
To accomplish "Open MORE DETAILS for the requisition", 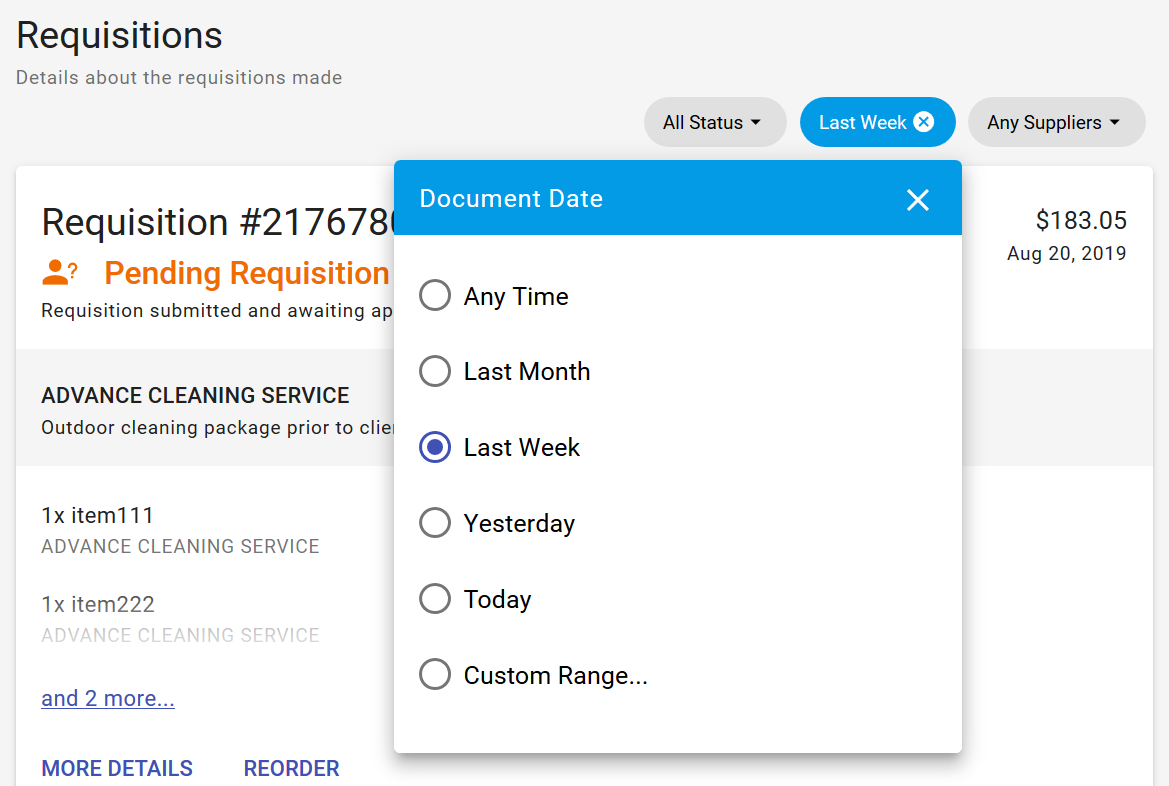I will click(x=117, y=768).
